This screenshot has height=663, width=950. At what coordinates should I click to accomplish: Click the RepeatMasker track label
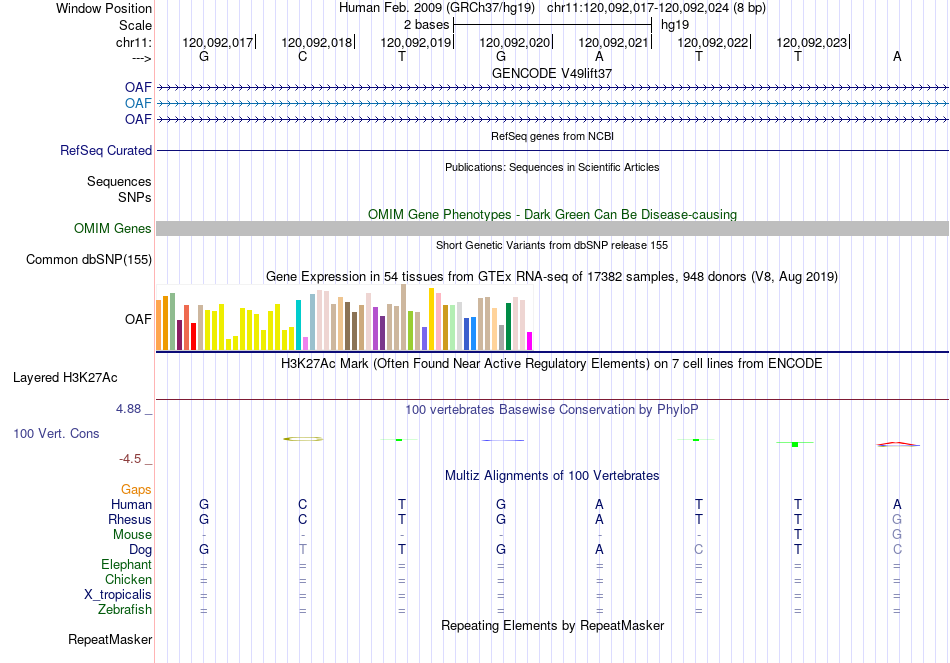[110, 640]
